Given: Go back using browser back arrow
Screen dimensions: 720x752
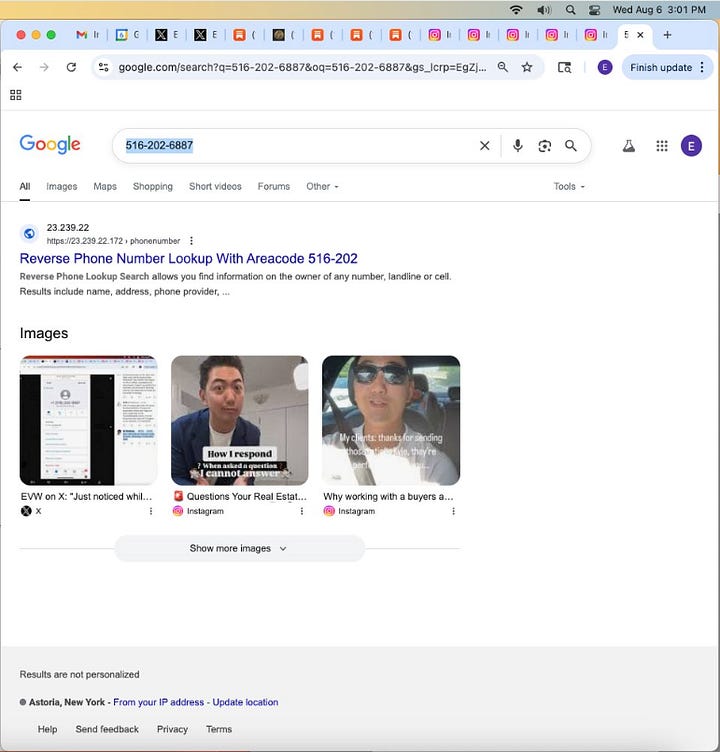Looking at the screenshot, I should [18, 67].
